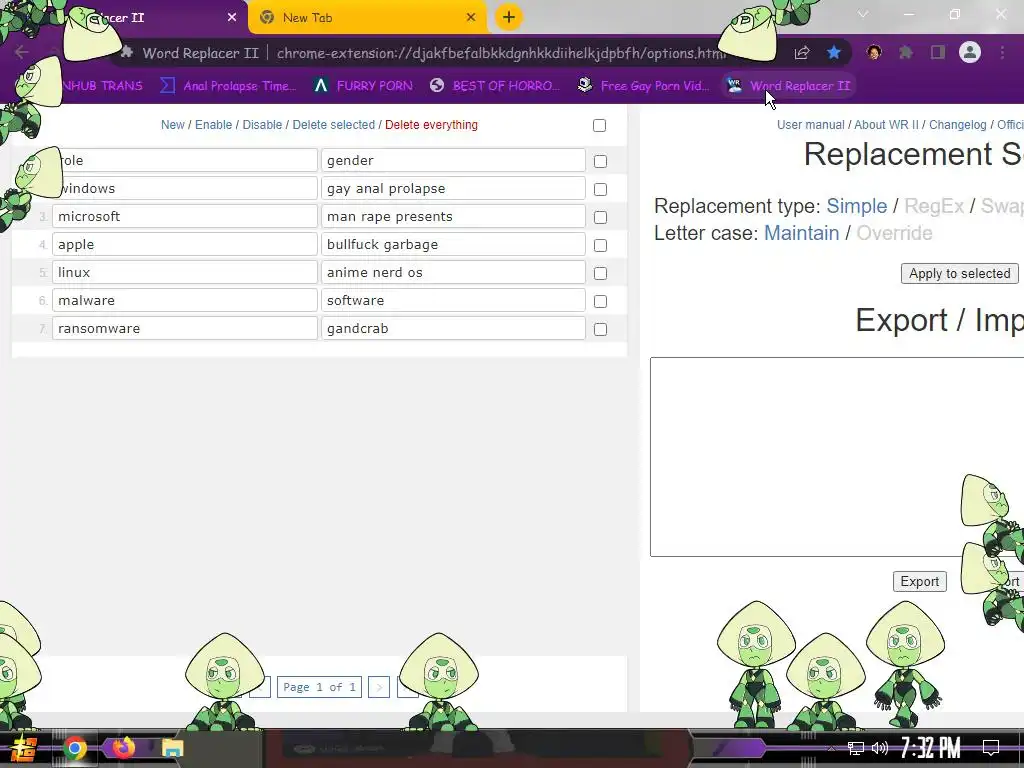Open the About WR II link

[x=886, y=125]
